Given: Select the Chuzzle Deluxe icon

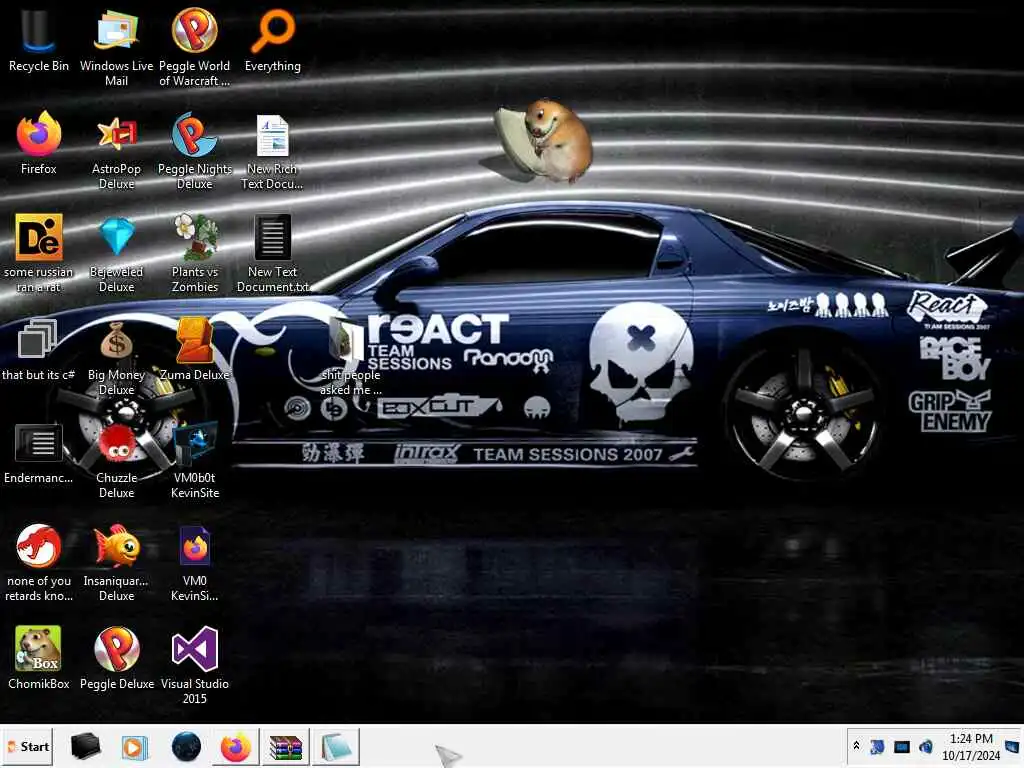Looking at the screenshot, I should [116, 460].
